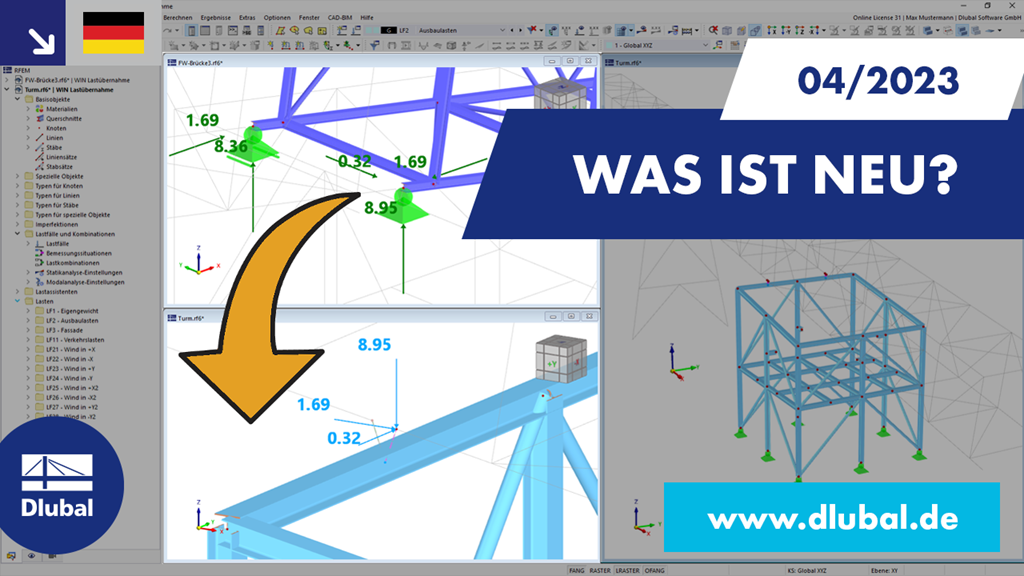Set view in -Y direction icon
The image size is (1024, 576).
[786, 30]
